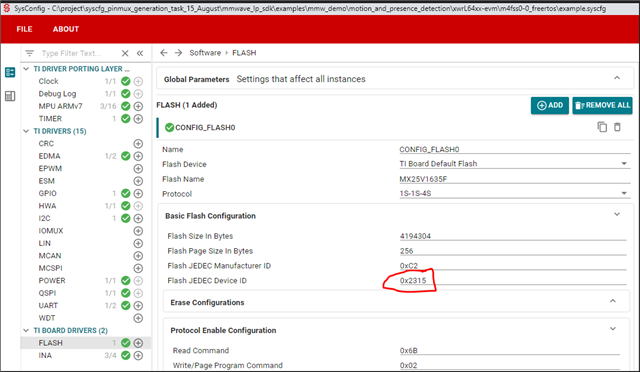Click the REMOVE ALL button
The image size is (640, 372).
pos(602,105)
